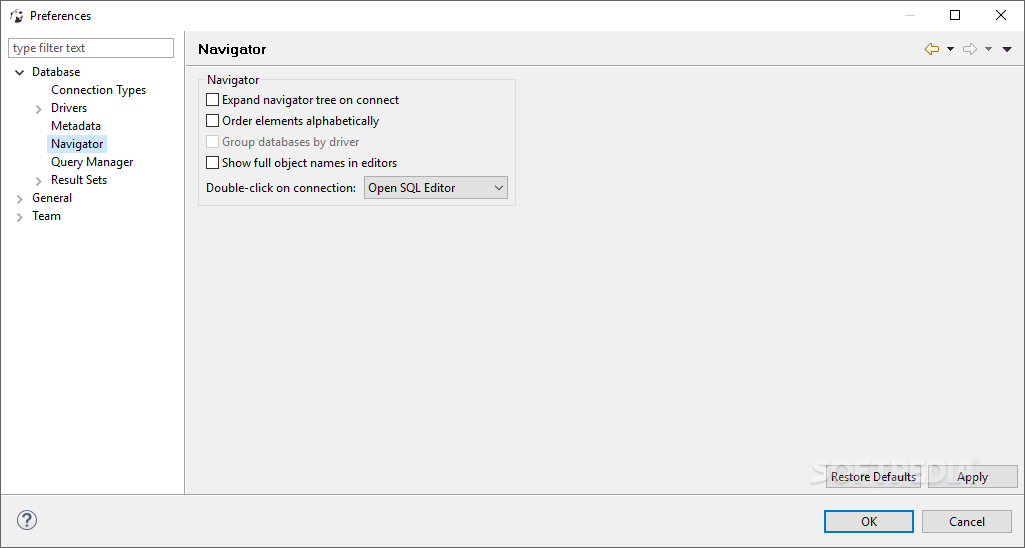Close the Preferences window

(1001, 15)
